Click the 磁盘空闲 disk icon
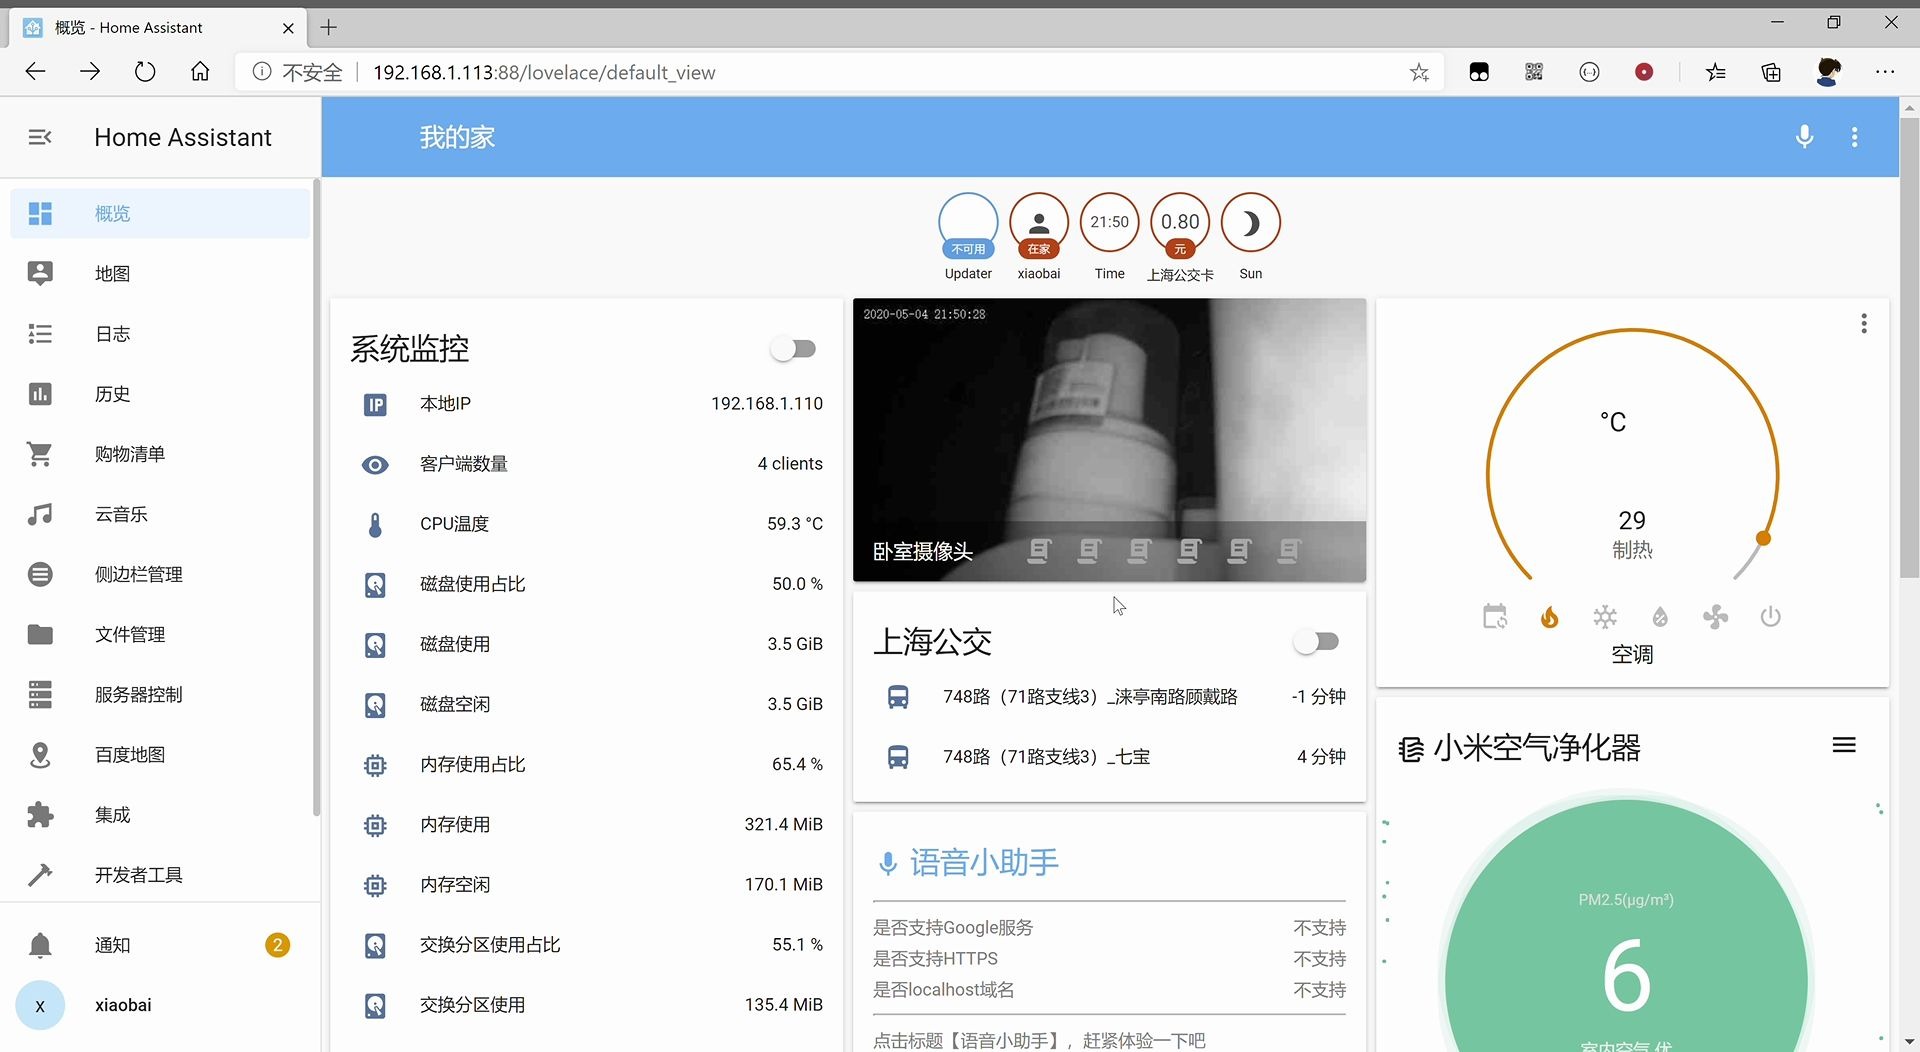Viewport: 1920px width, 1052px height. pyautogui.click(x=375, y=705)
